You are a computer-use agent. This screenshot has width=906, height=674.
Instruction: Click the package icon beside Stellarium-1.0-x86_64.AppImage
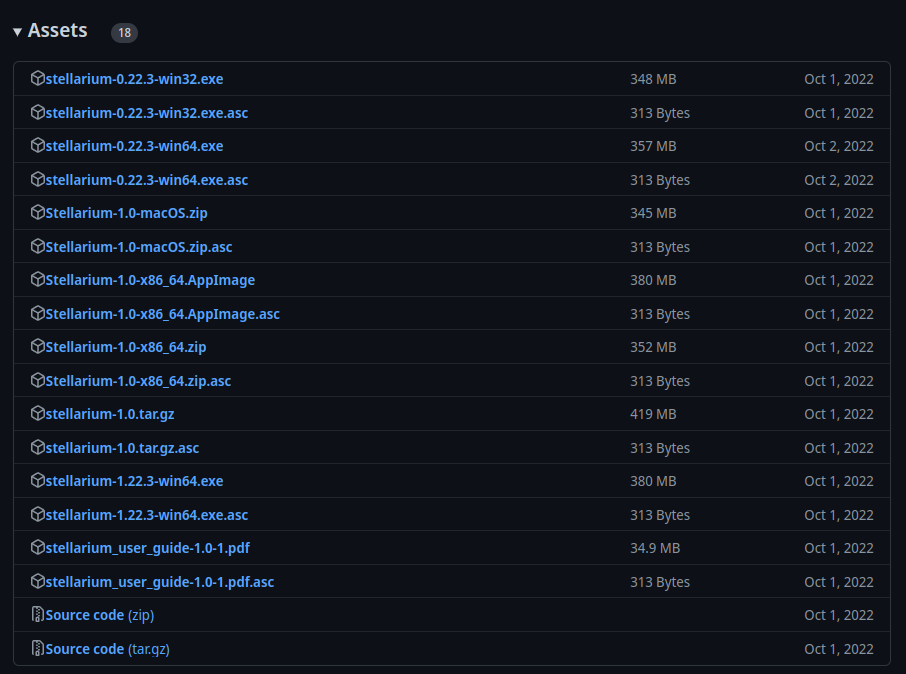[x=37, y=280]
